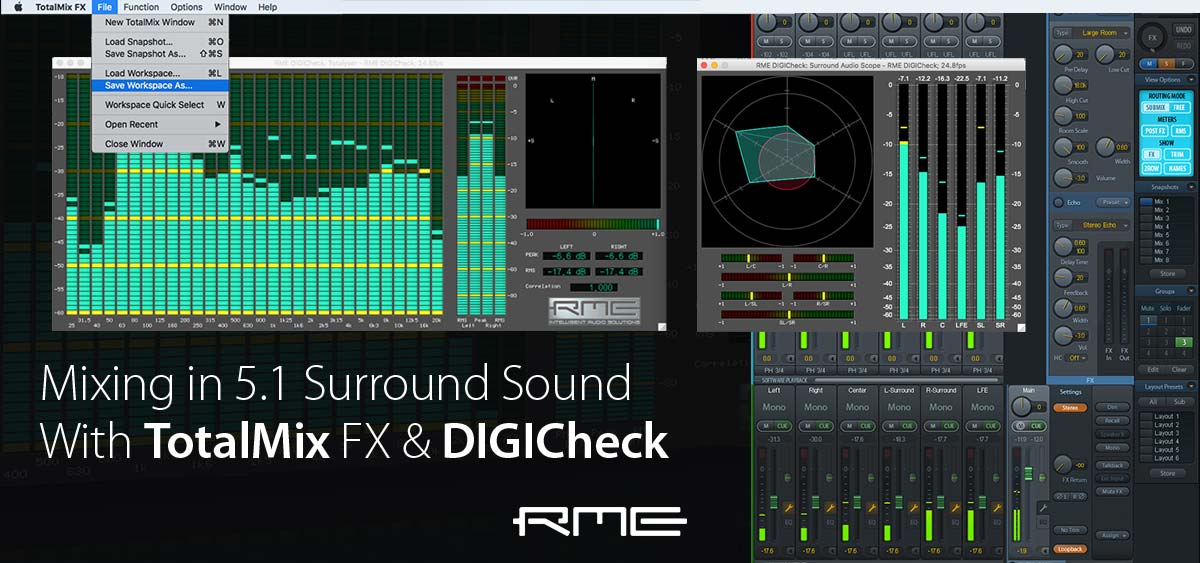Mute the Center channel
Screen dimensions: 1200x563
point(851,425)
